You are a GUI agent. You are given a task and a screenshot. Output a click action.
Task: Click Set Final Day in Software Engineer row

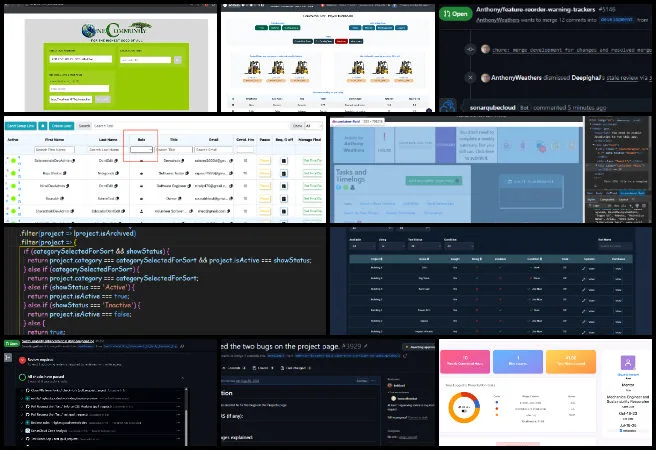click(x=313, y=186)
